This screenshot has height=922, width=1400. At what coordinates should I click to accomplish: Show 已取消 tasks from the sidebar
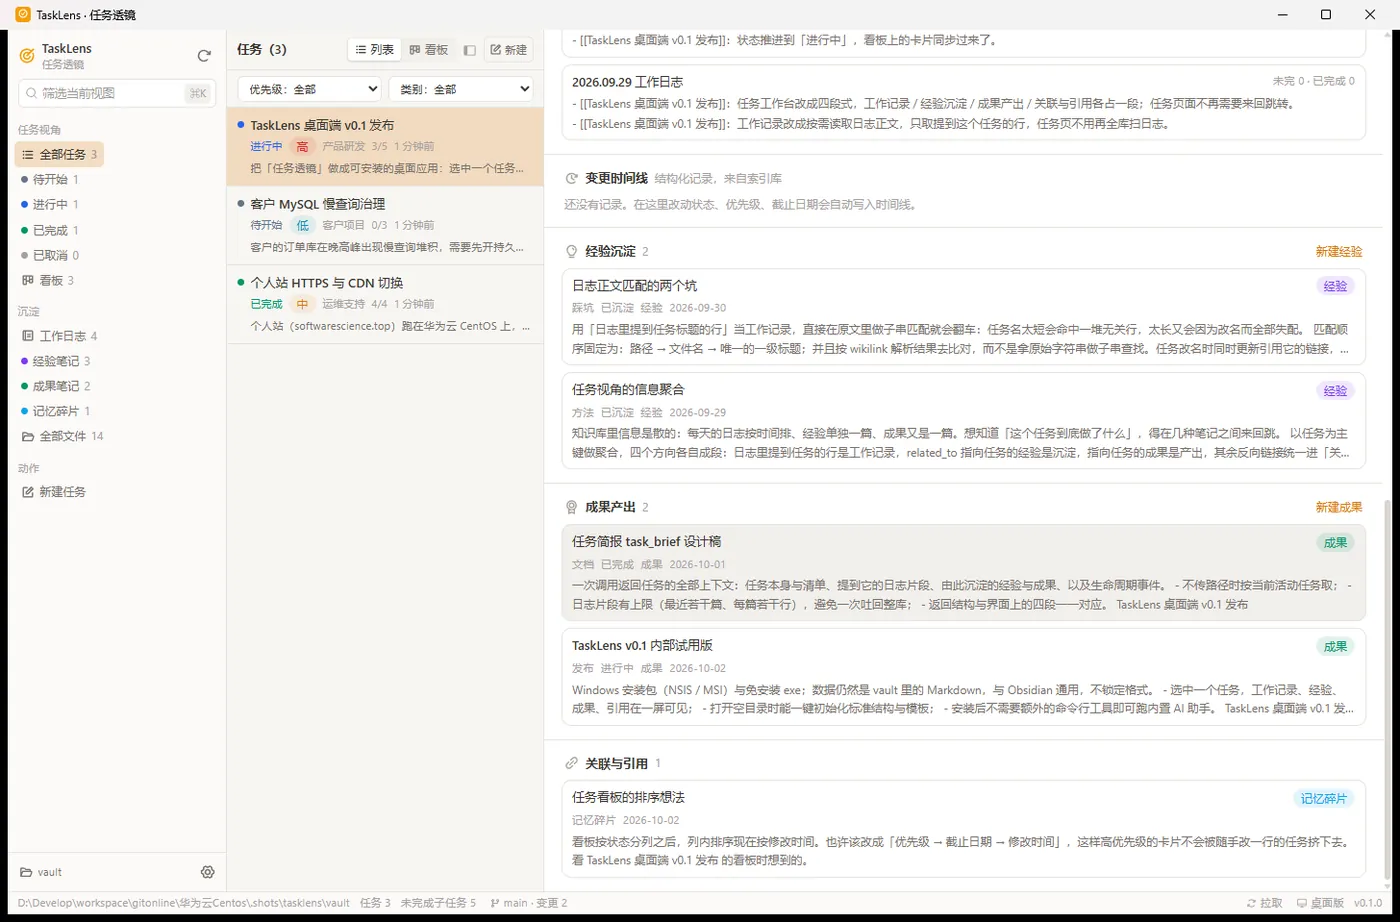(50, 255)
